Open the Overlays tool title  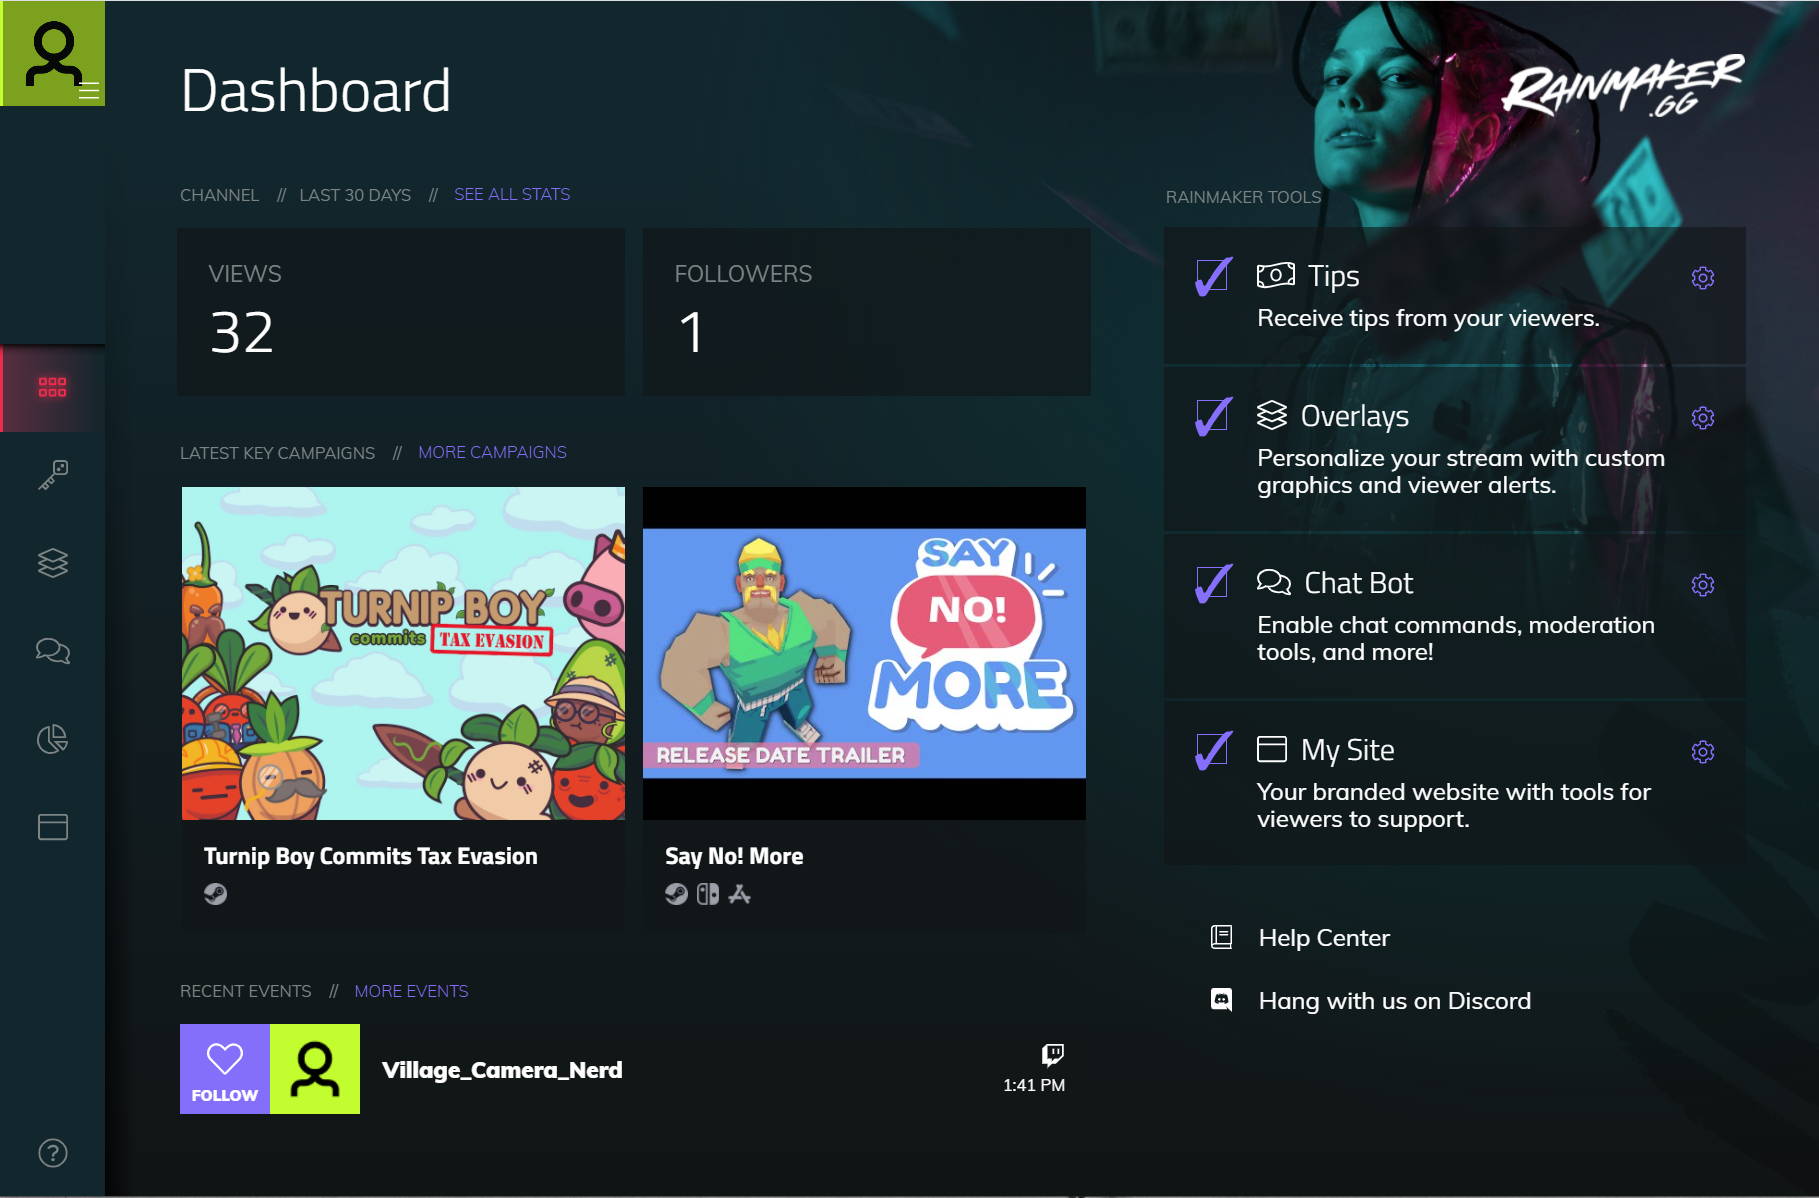pyautogui.click(x=1354, y=416)
